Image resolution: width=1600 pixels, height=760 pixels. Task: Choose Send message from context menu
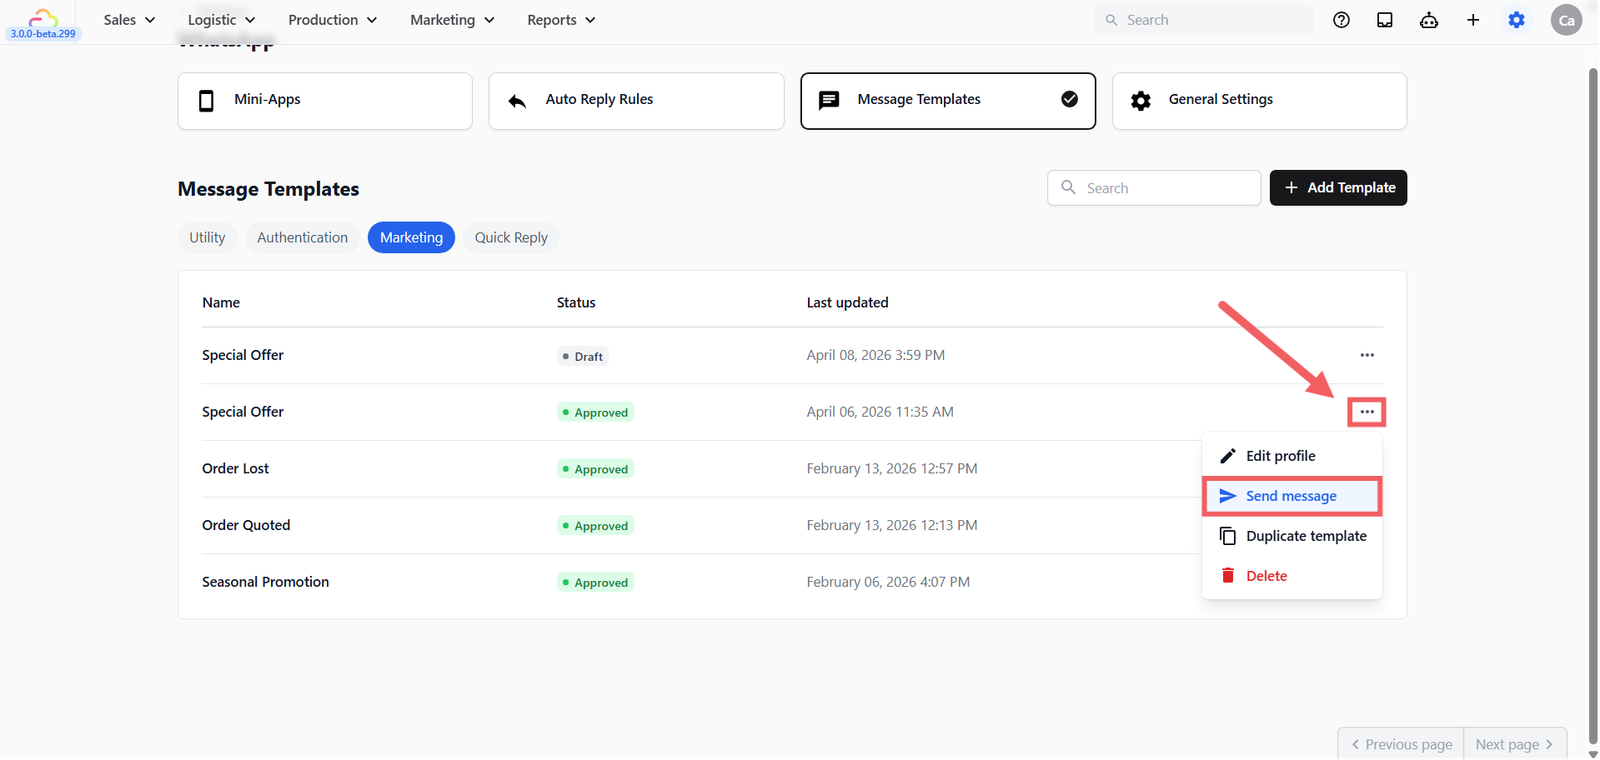pyautogui.click(x=1292, y=496)
